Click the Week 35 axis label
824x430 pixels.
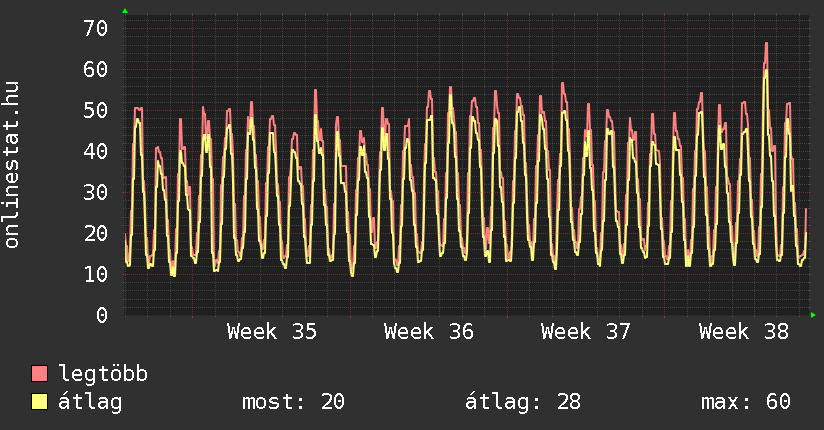(272, 332)
